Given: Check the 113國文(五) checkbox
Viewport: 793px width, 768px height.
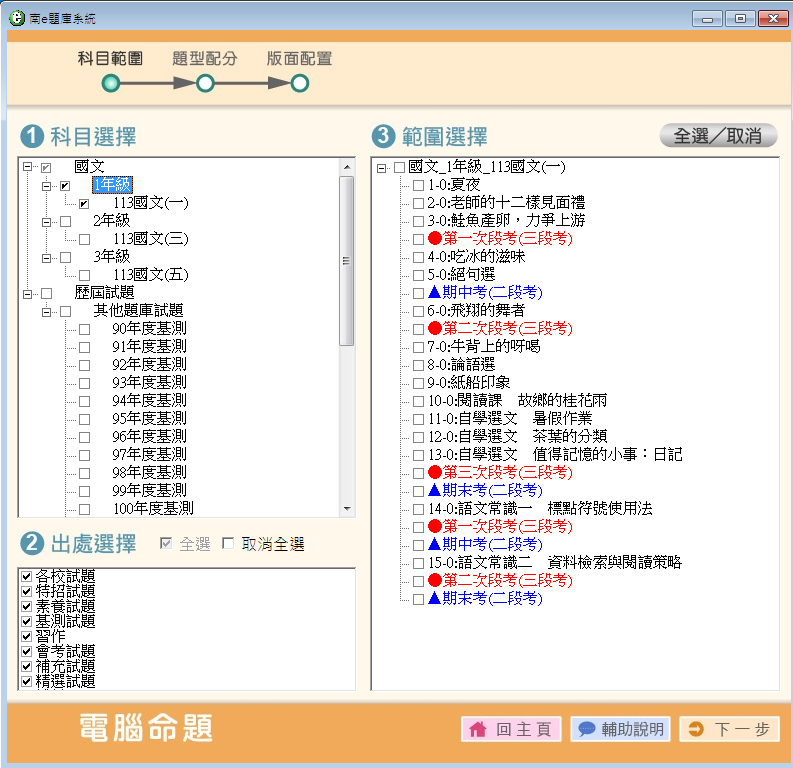Looking at the screenshot, I should [84, 276].
